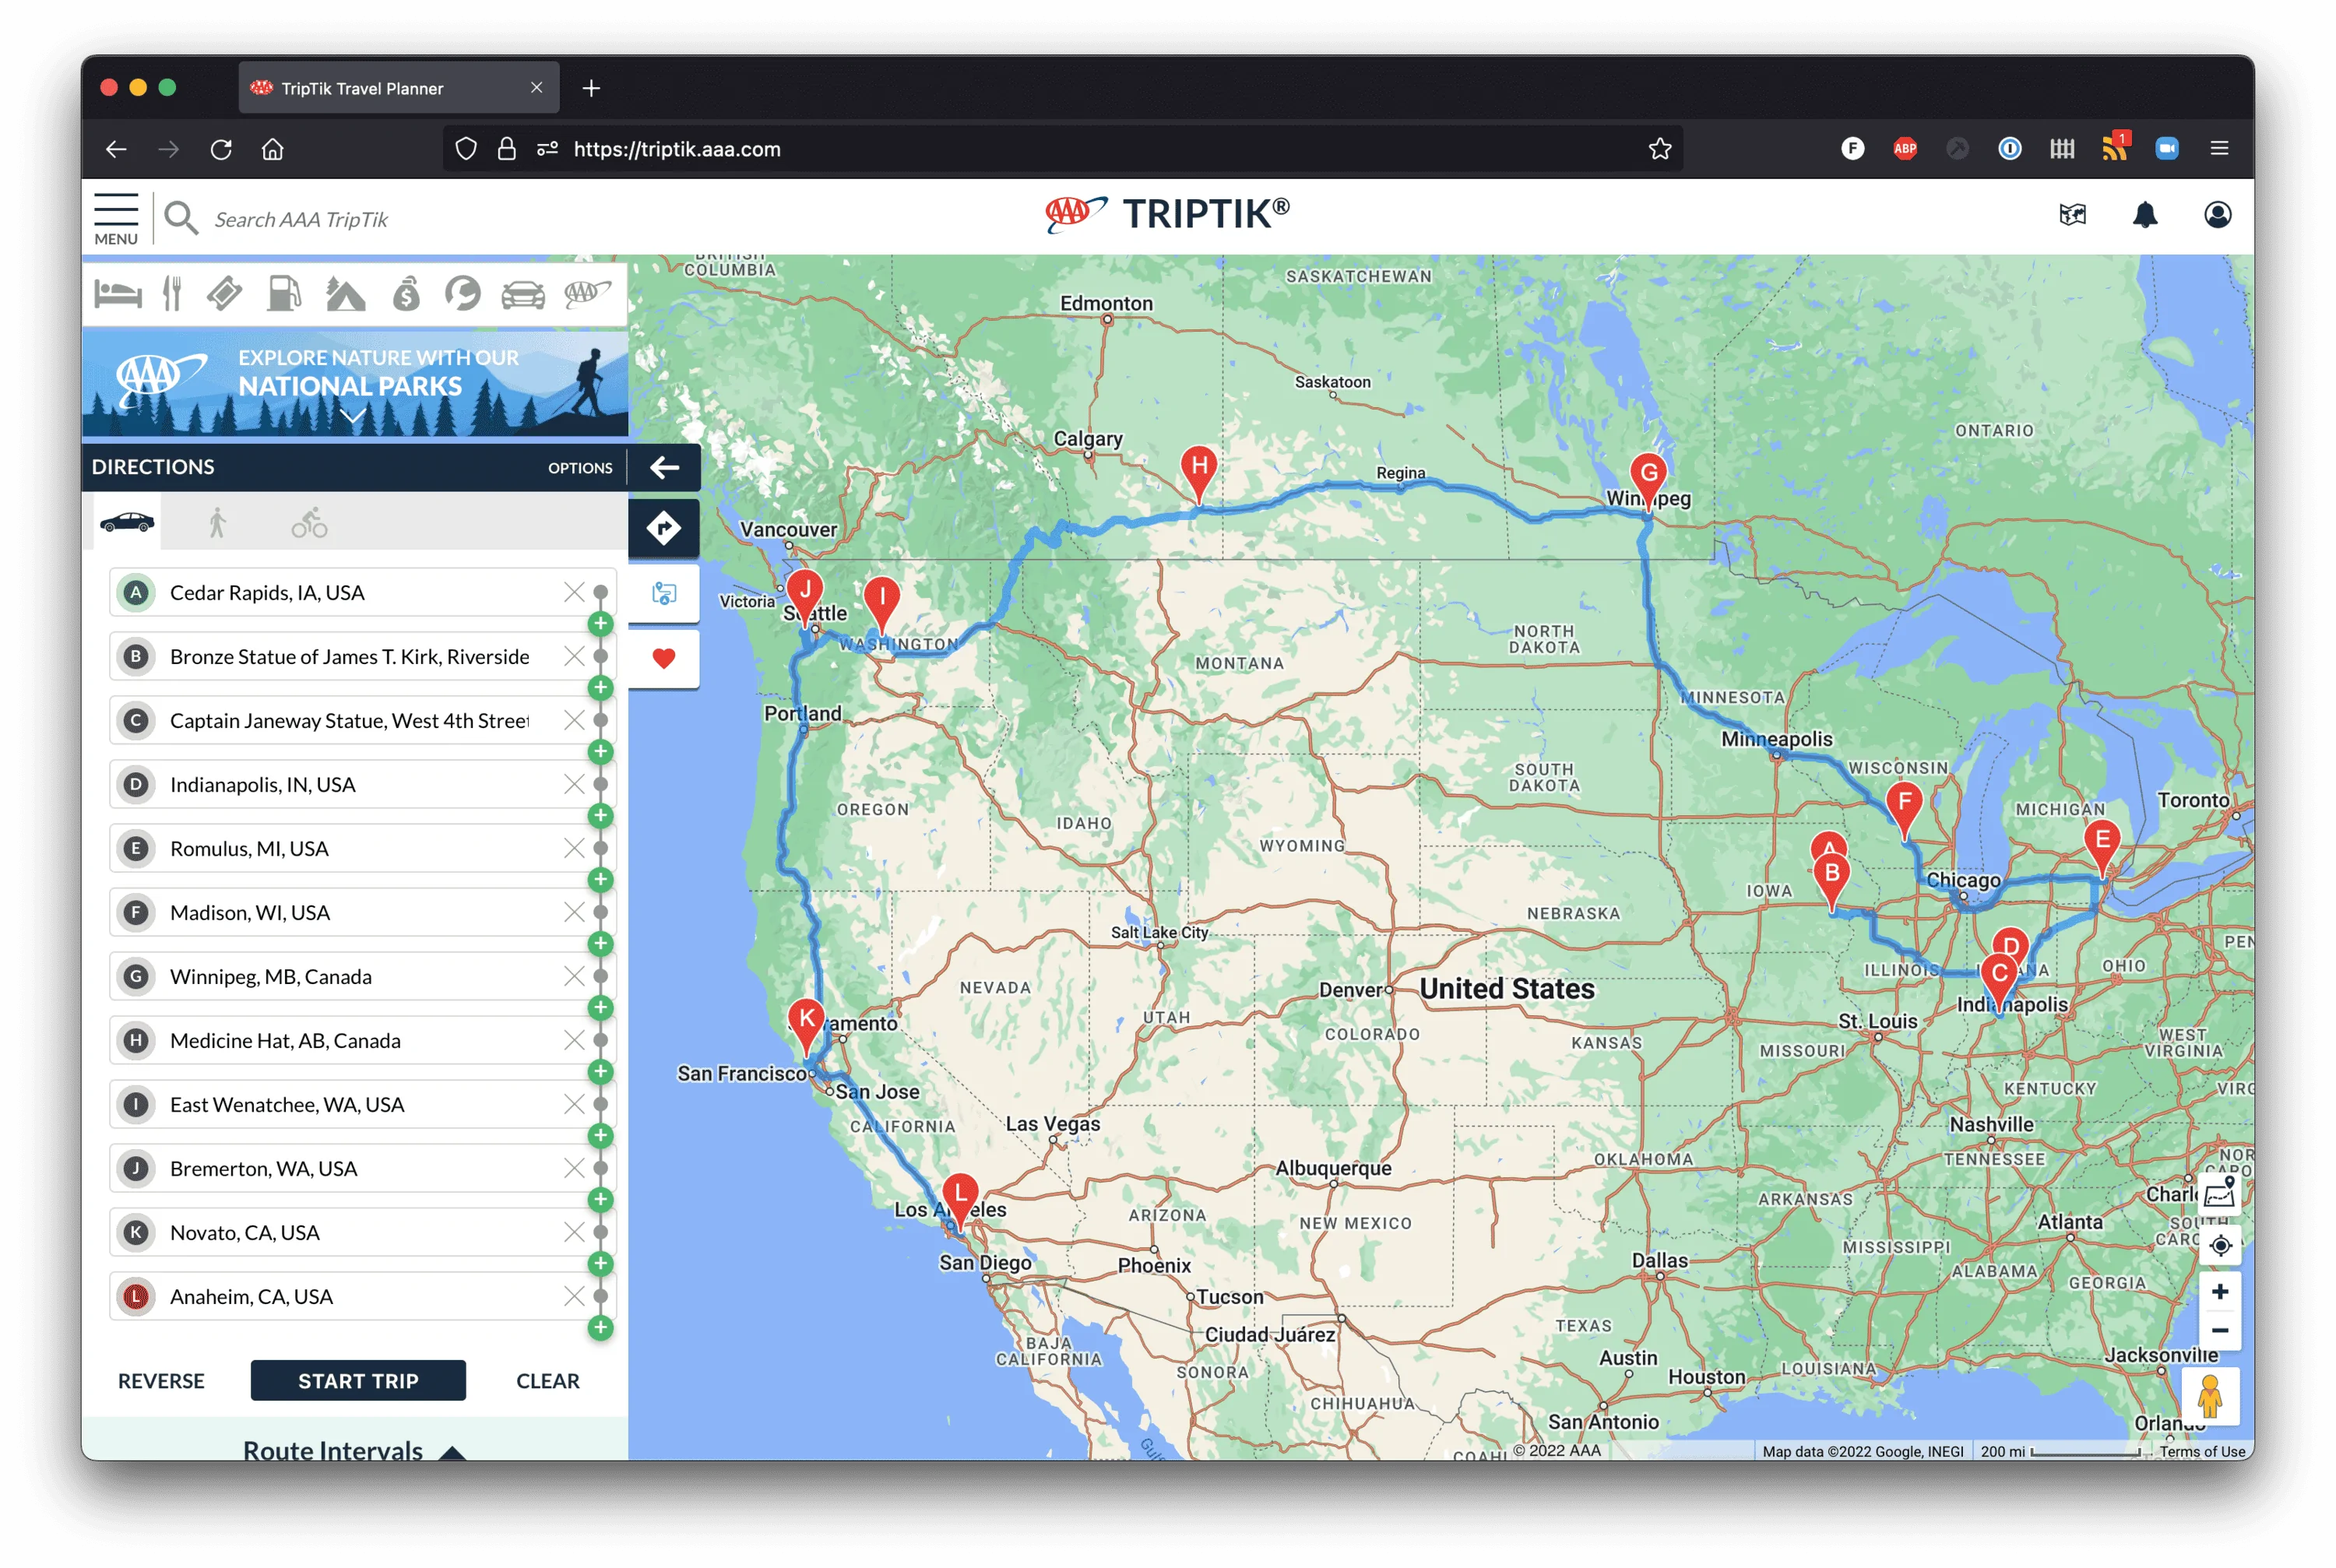Click the red heart favorites icon

point(664,658)
